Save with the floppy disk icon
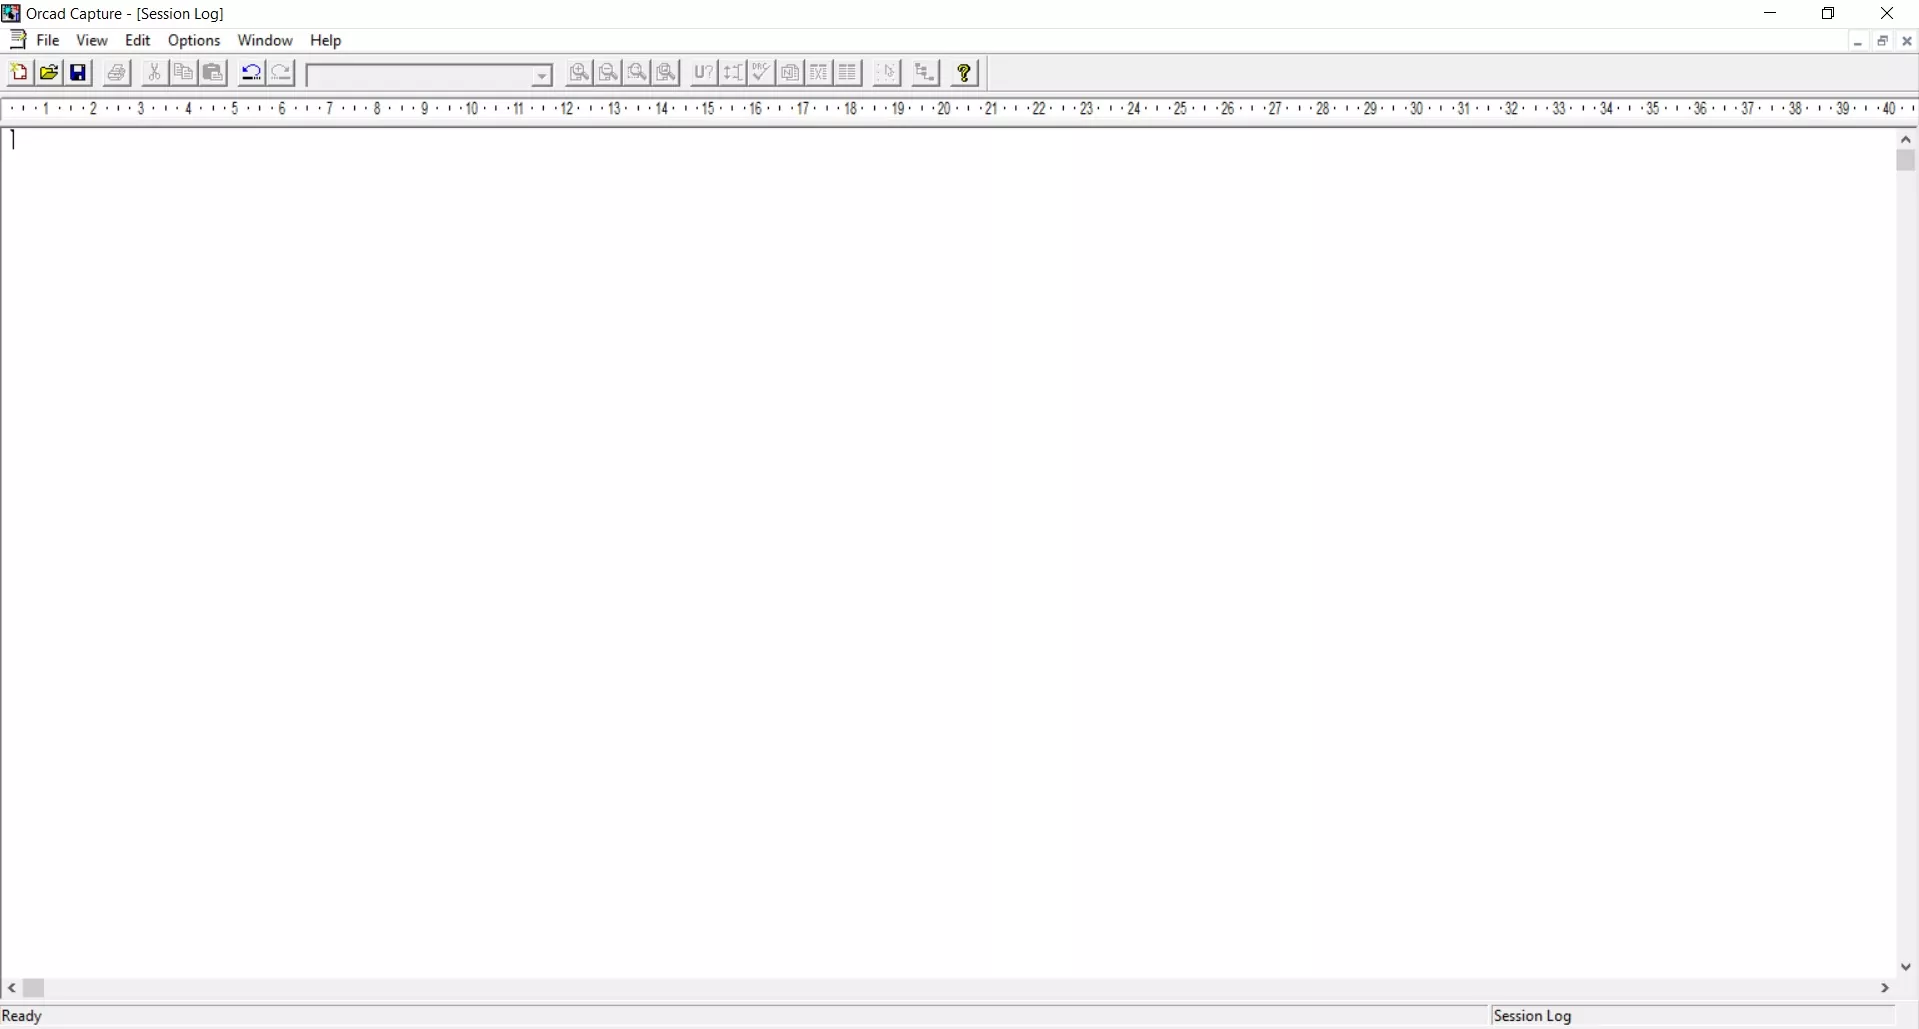1919x1029 pixels. 79,73
